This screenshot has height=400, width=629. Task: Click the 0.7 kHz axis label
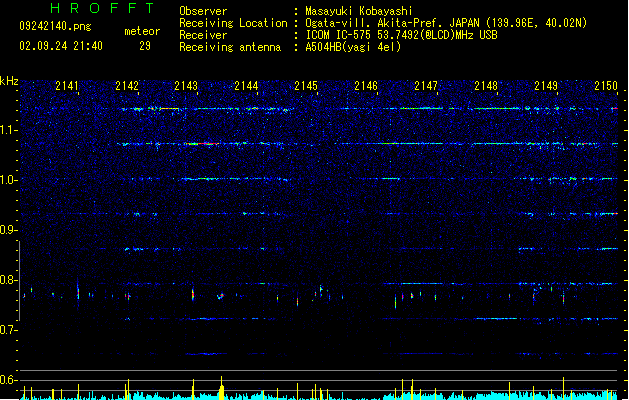pyautogui.click(x=8, y=330)
